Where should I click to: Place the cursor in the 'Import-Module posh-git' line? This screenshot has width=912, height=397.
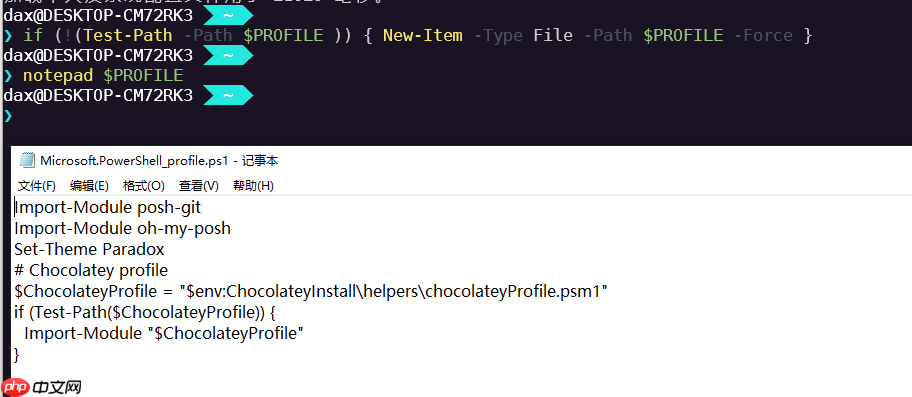tap(108, 208)
